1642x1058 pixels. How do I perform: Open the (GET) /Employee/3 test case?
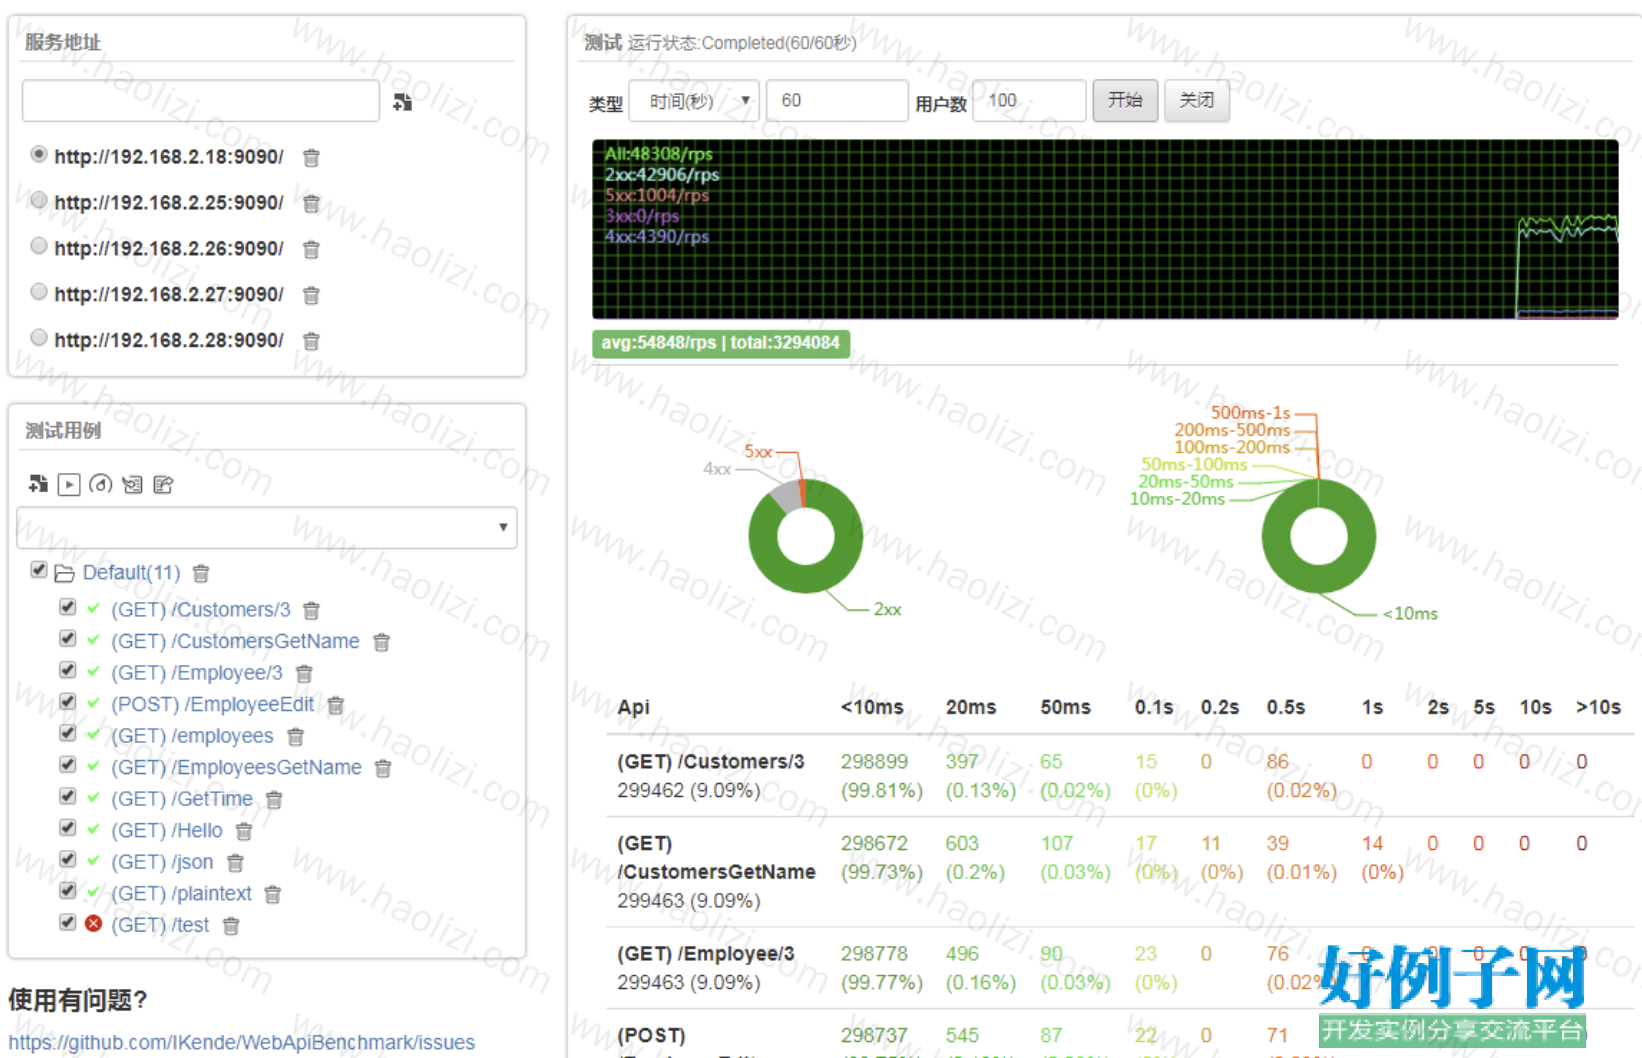197,673
